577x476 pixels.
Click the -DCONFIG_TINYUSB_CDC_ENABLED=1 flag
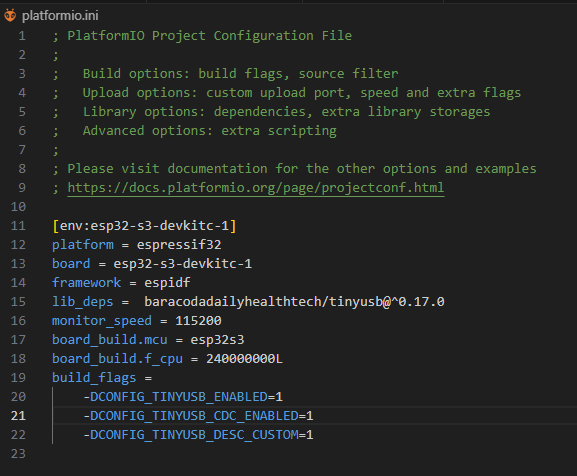point(198,416)
